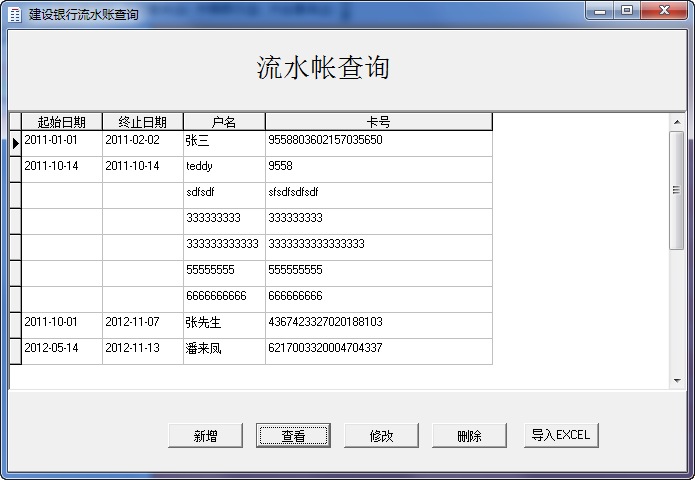The height and width of the screenshot is (480, 695).
Task: Minimize the 建设银行流水账查询 window
Action: point(600,11)
